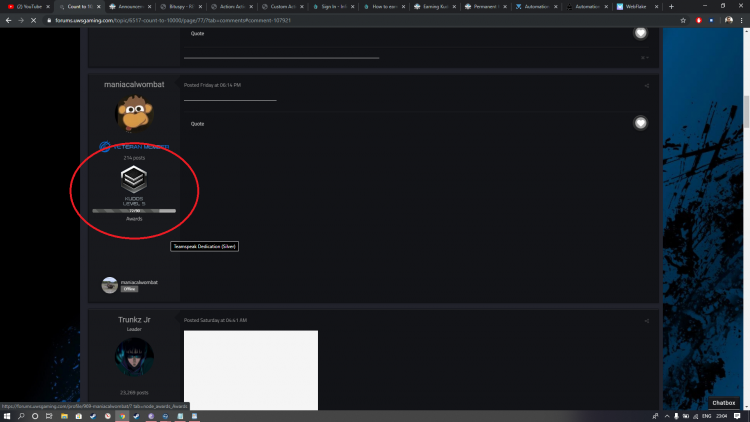Image resolution: width=750 pixels, height=422 pixels.
Task: Open the Chatbox button
Action: (x=723, y=403)
